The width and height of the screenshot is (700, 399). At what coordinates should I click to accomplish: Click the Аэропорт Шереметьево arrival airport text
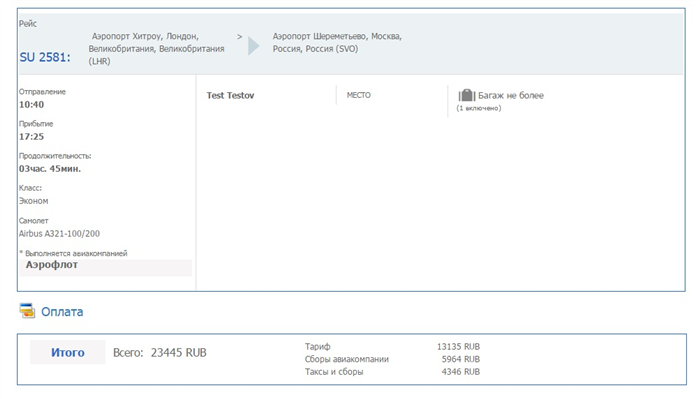[337, 42]
